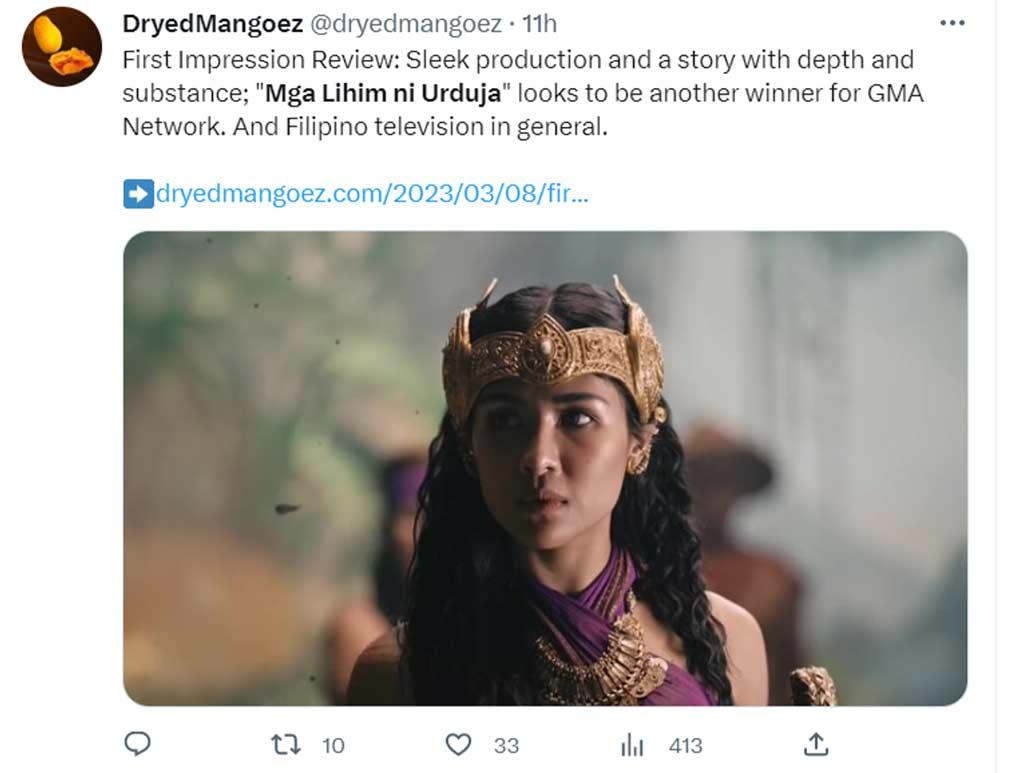Image resolution: width=1031 pixels, height=773 pixels.
Task: Click the view count of 413
Action: 686,745
